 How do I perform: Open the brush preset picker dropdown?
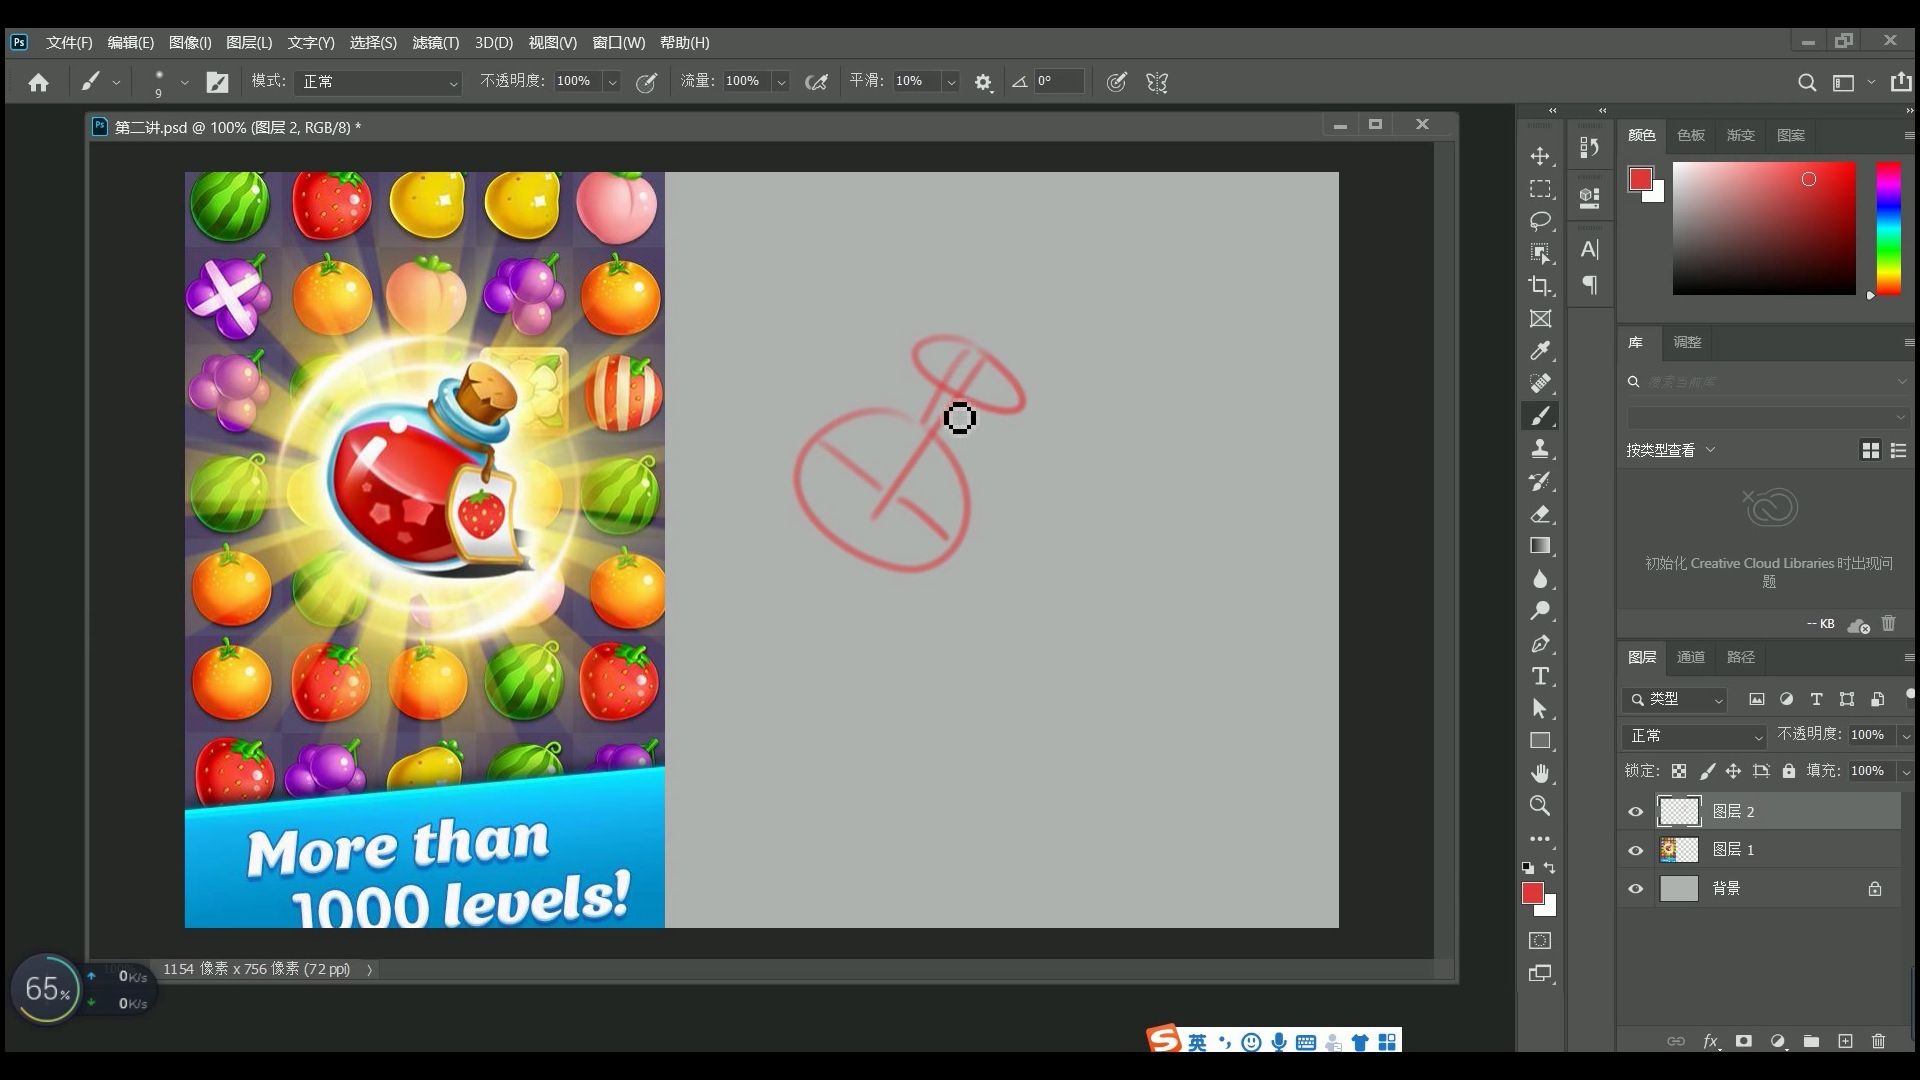[184, 82]
